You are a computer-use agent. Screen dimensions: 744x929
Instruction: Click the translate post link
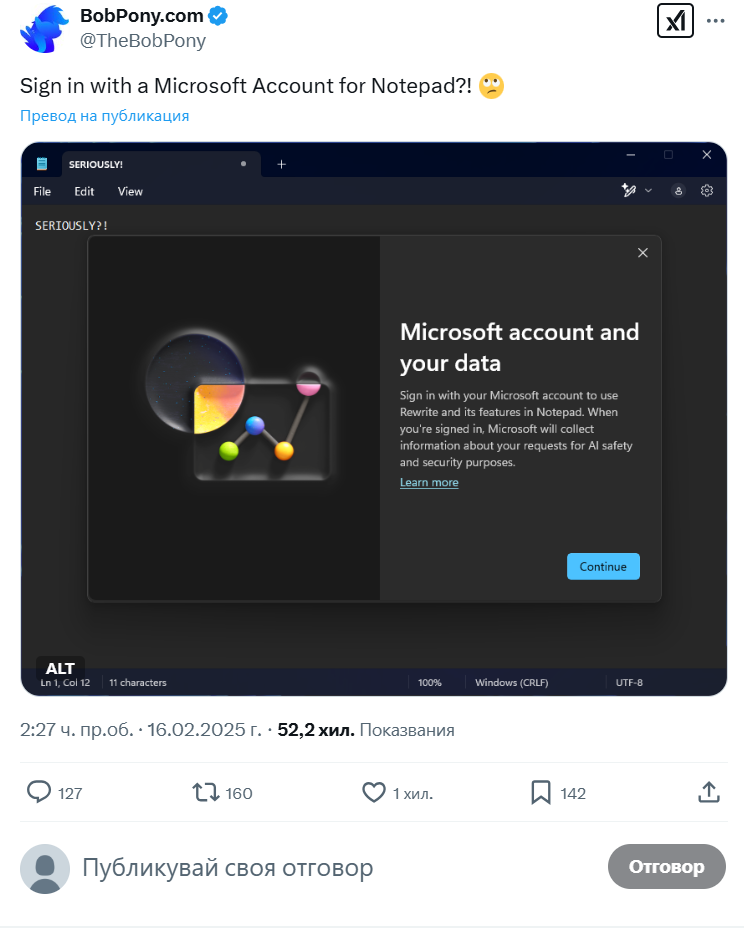point(104,116)
